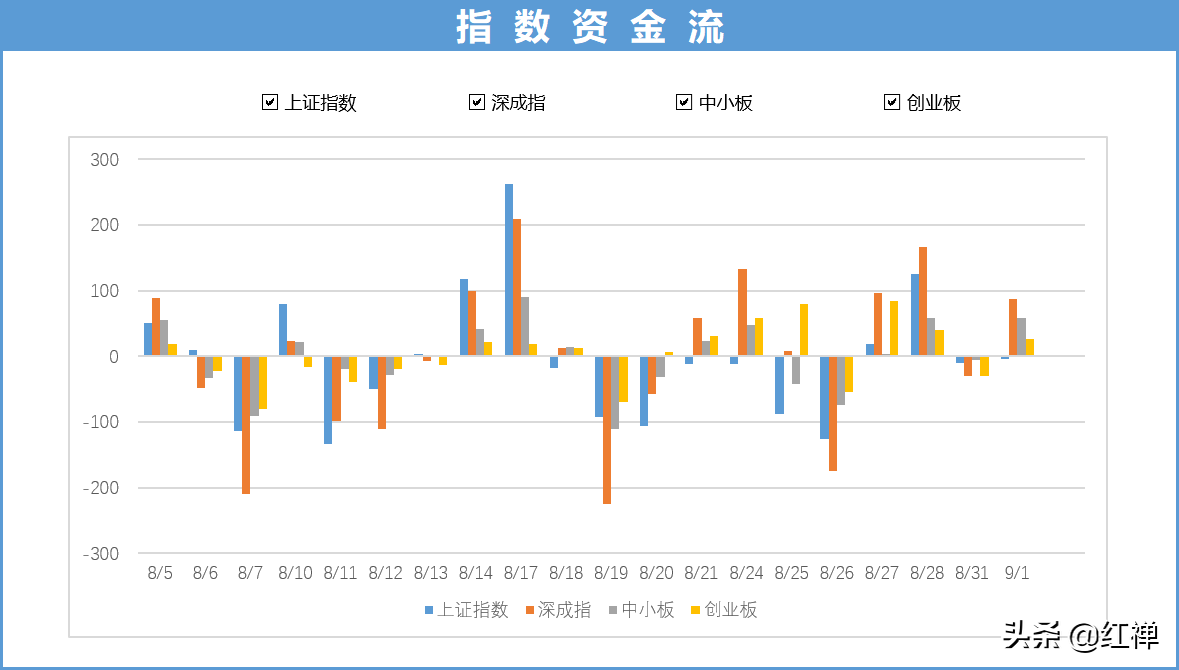Screen dimensions: 1179x670
Task: Select the 上证指数 legend label
Action: (x=473, y=610)
